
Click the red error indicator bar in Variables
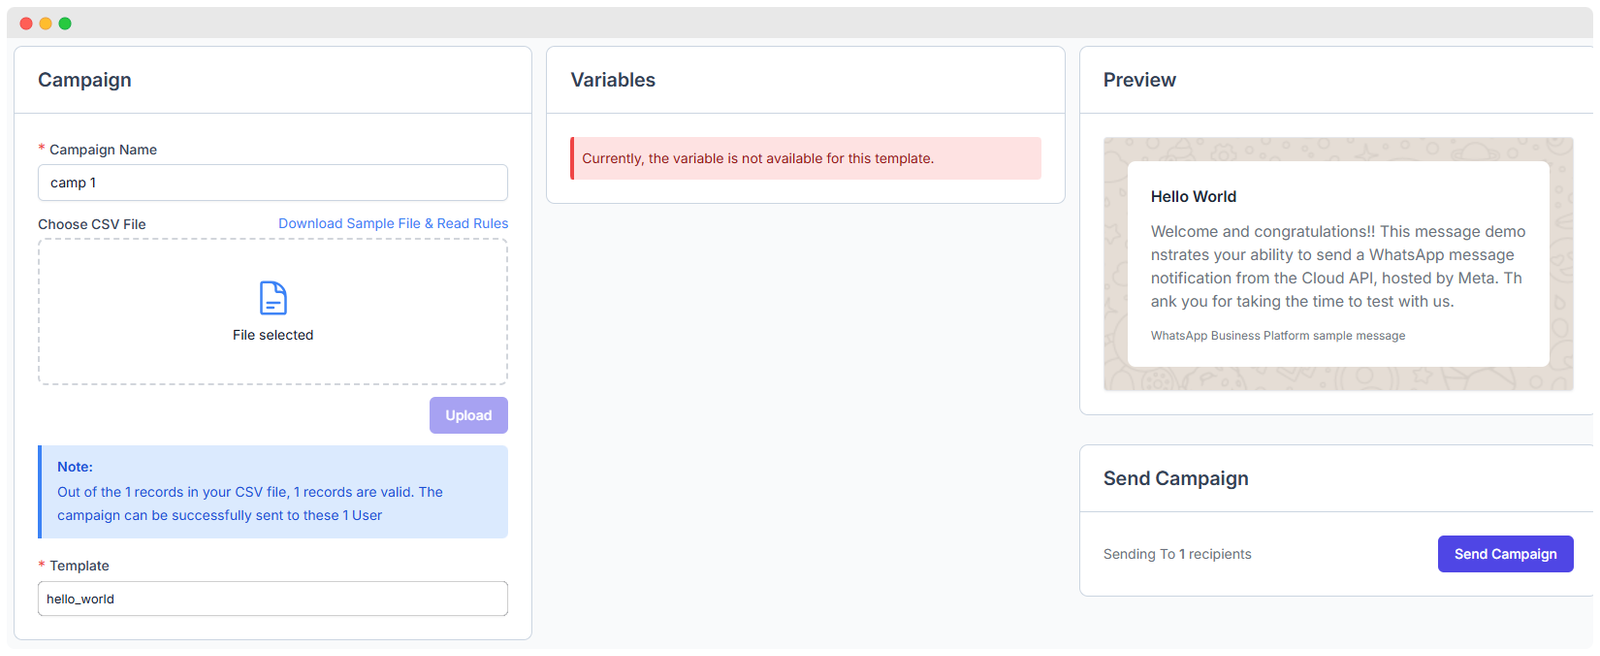[572, 158]
